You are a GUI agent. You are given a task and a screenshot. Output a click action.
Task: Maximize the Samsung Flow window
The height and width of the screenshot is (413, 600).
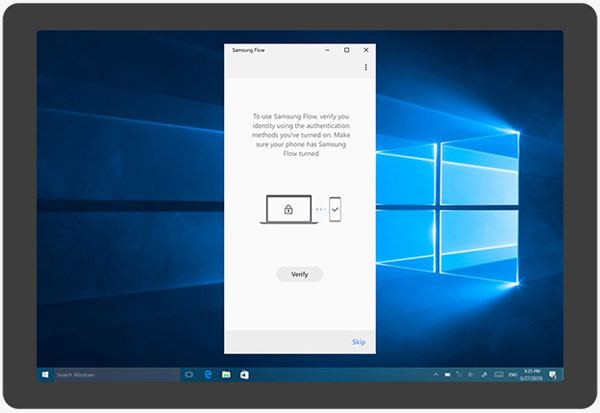tap(346, 50)
